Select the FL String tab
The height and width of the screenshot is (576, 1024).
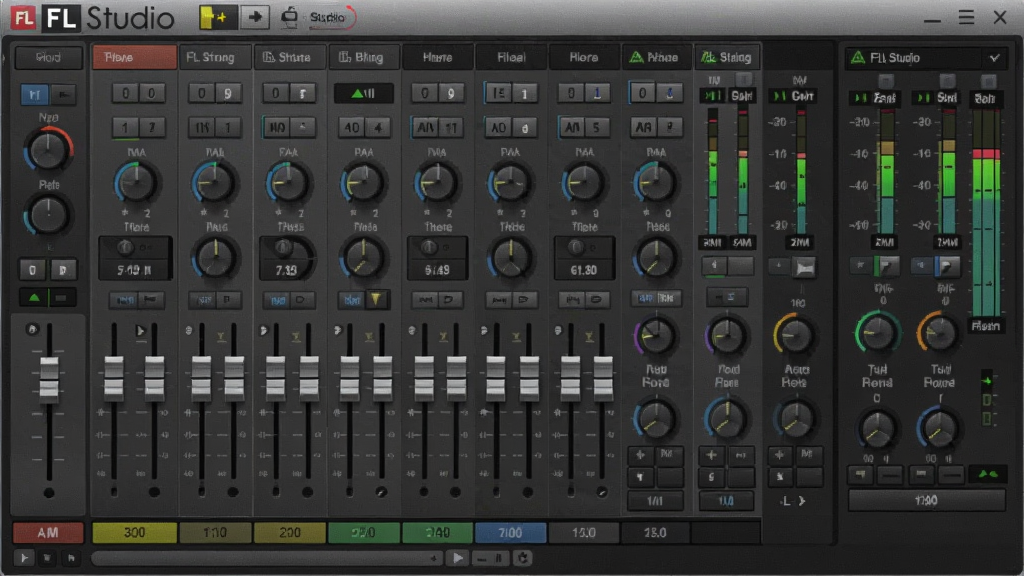[x=215, y=57]
